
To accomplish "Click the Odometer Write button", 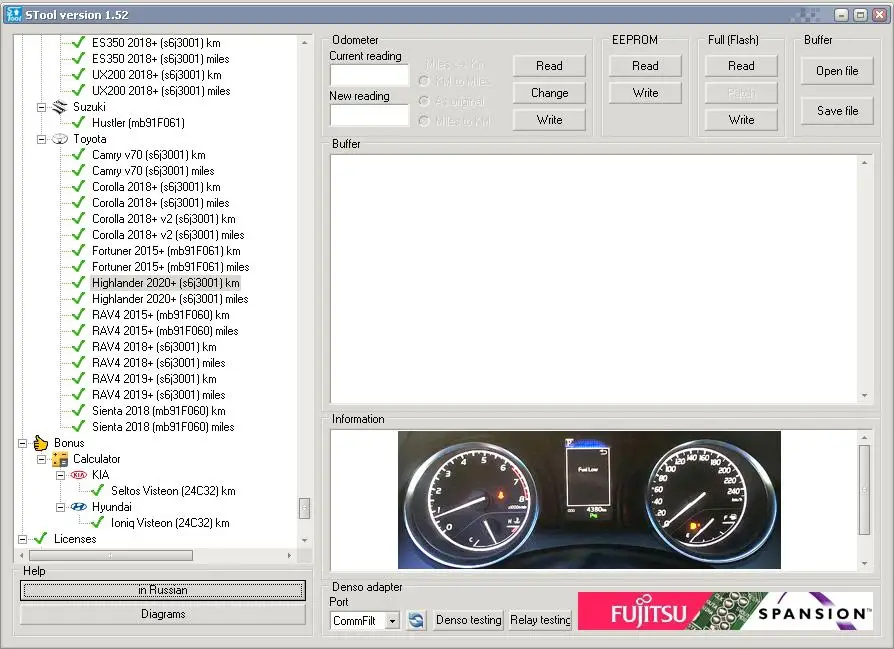I will click(x=549, y=120).
